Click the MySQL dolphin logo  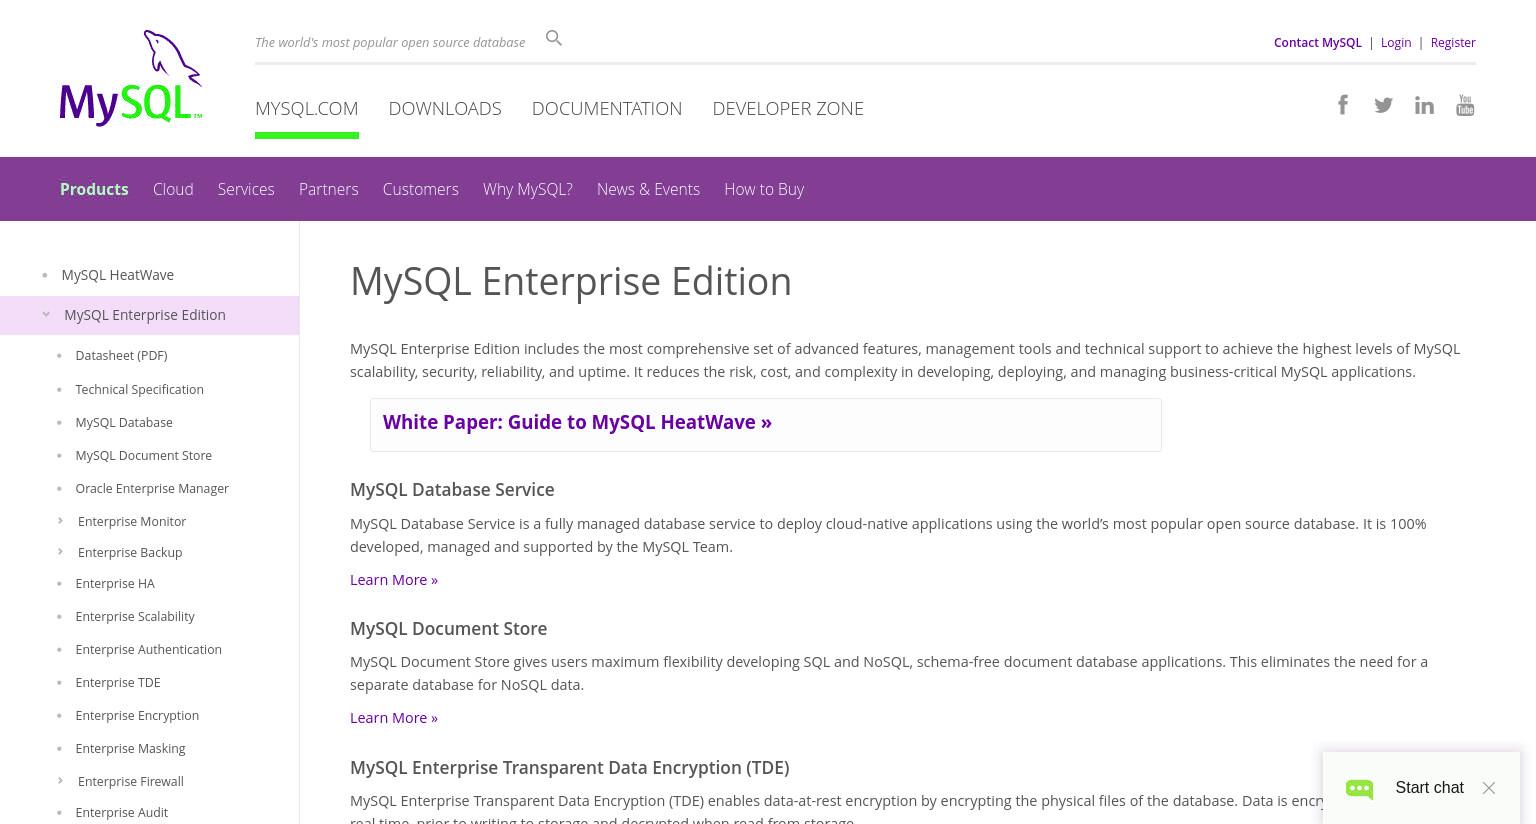pyautogui.click(x=131, y=78)
